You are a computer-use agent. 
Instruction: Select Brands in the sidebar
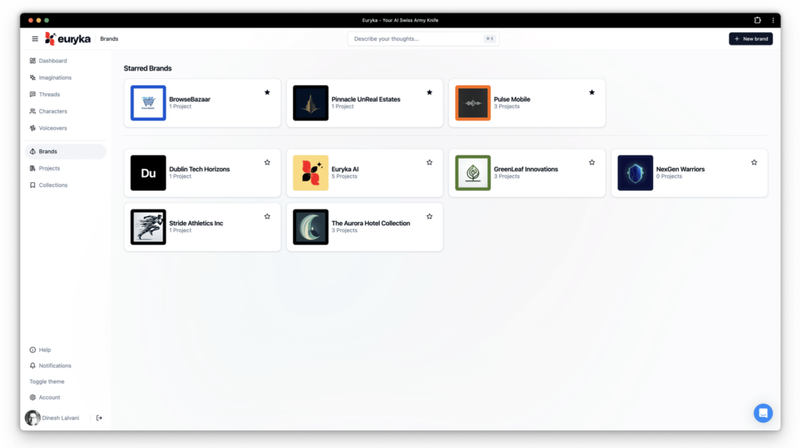pyautogui.click(x=65, y=152)
